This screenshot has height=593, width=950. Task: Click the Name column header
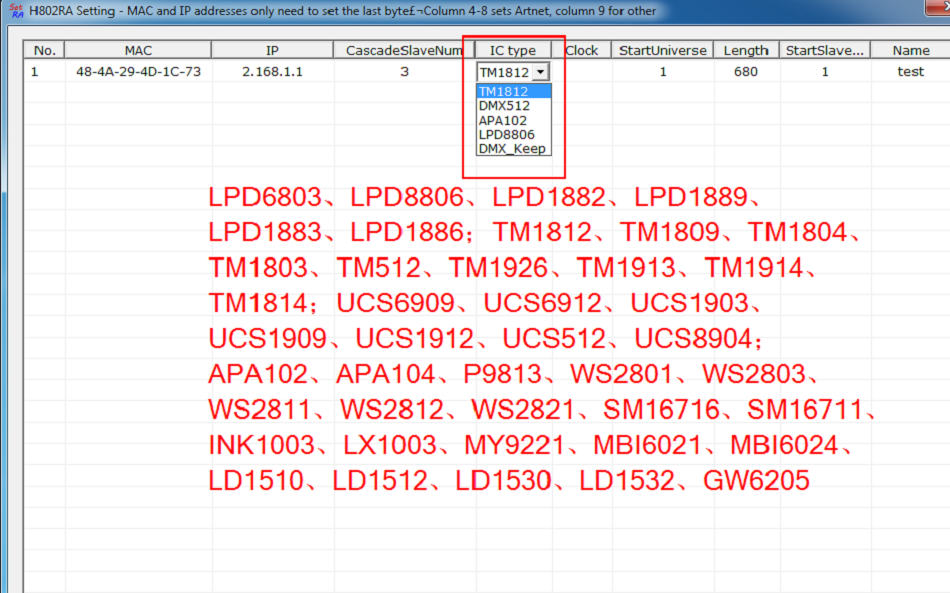coord(911,50)
